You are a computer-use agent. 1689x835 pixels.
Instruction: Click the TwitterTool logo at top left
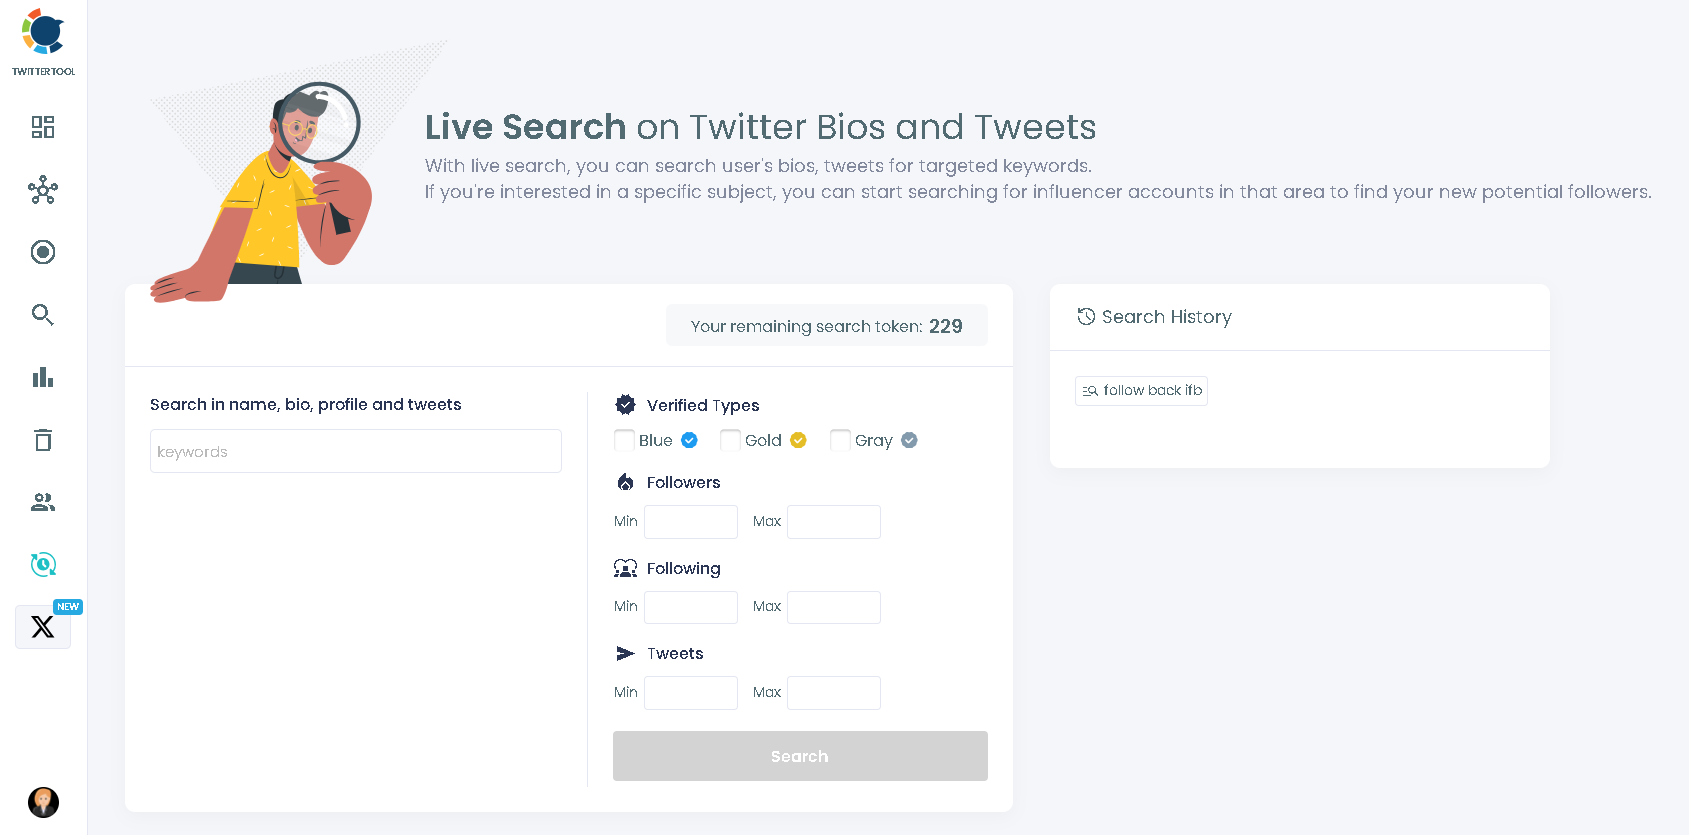pos(43,40)
